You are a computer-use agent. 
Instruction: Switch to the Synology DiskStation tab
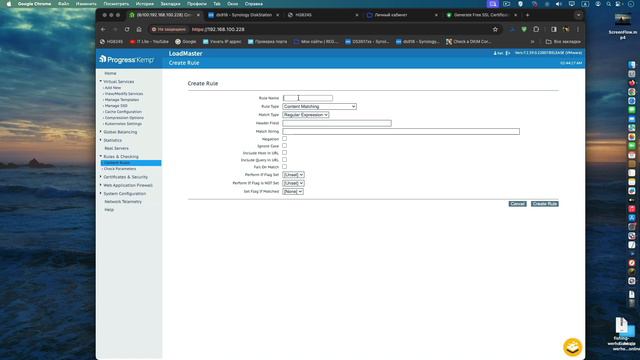(244, 15)
